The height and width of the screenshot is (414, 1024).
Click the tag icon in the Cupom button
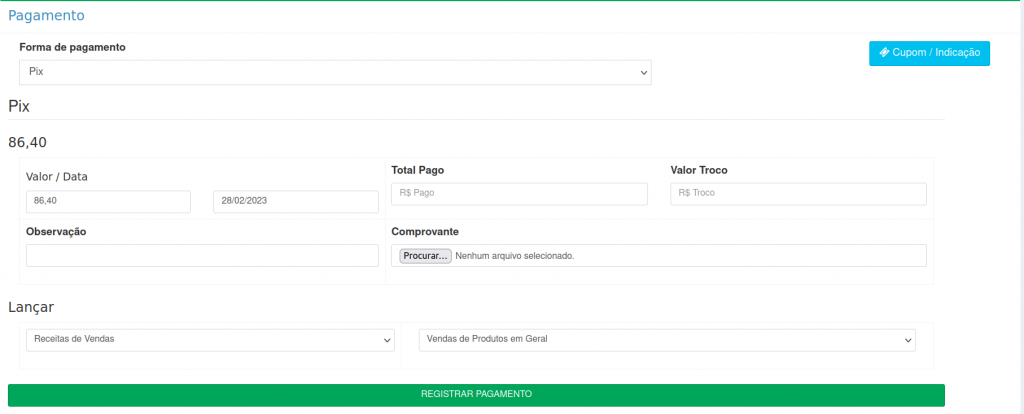884,53
